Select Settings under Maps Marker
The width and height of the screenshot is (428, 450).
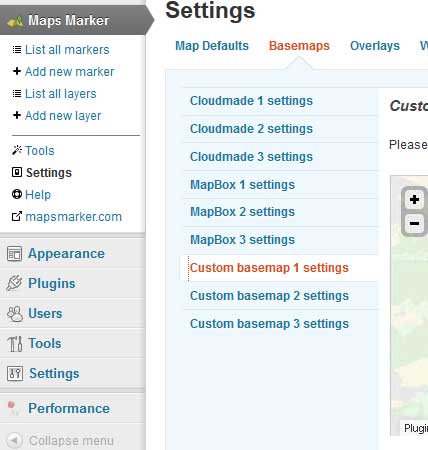(x=49, y=173)
